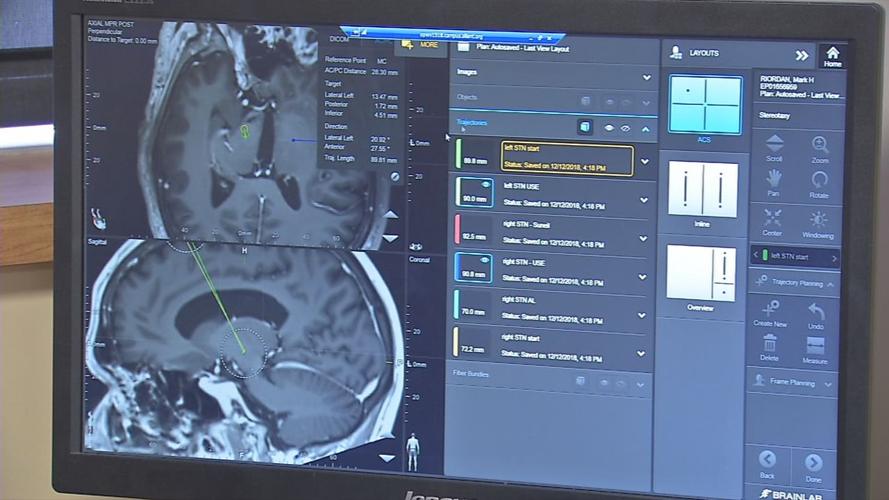This screenshot has width=889, height=500.
Task: Toggle visibility of left STN start thumbnail
Action: pos(476,154)
